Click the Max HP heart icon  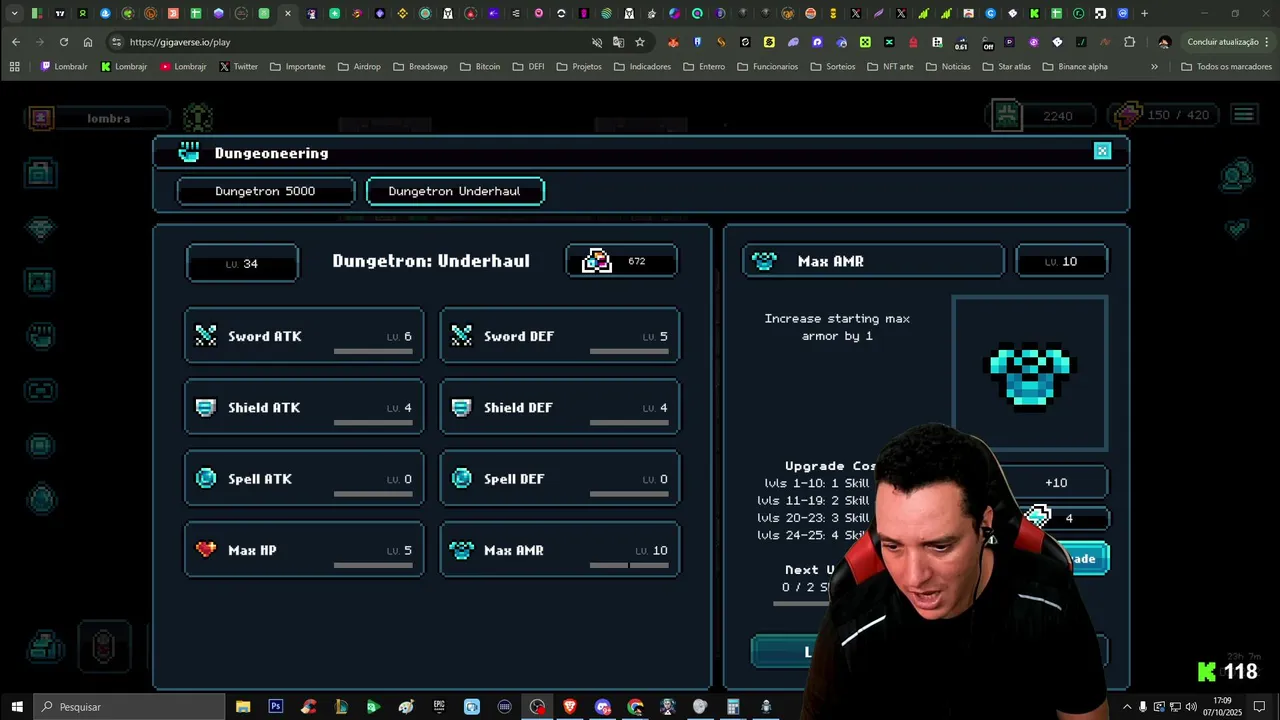(206, 549)
